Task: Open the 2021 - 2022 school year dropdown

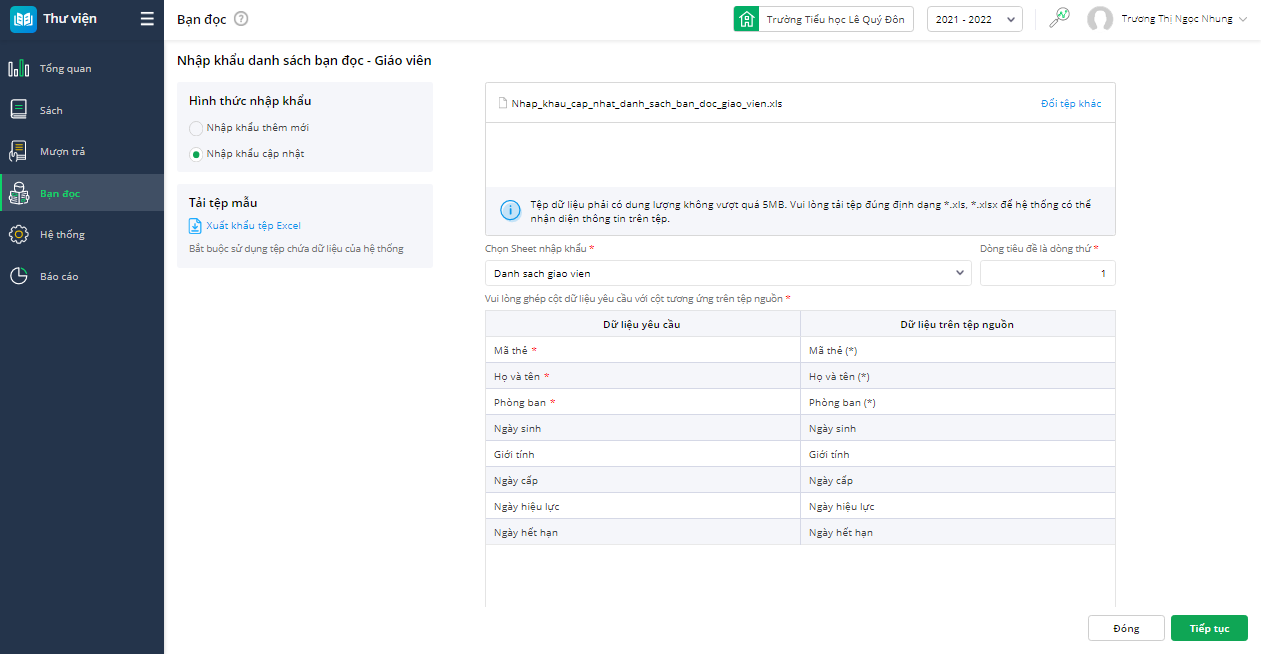Action: tap(974, 19)
